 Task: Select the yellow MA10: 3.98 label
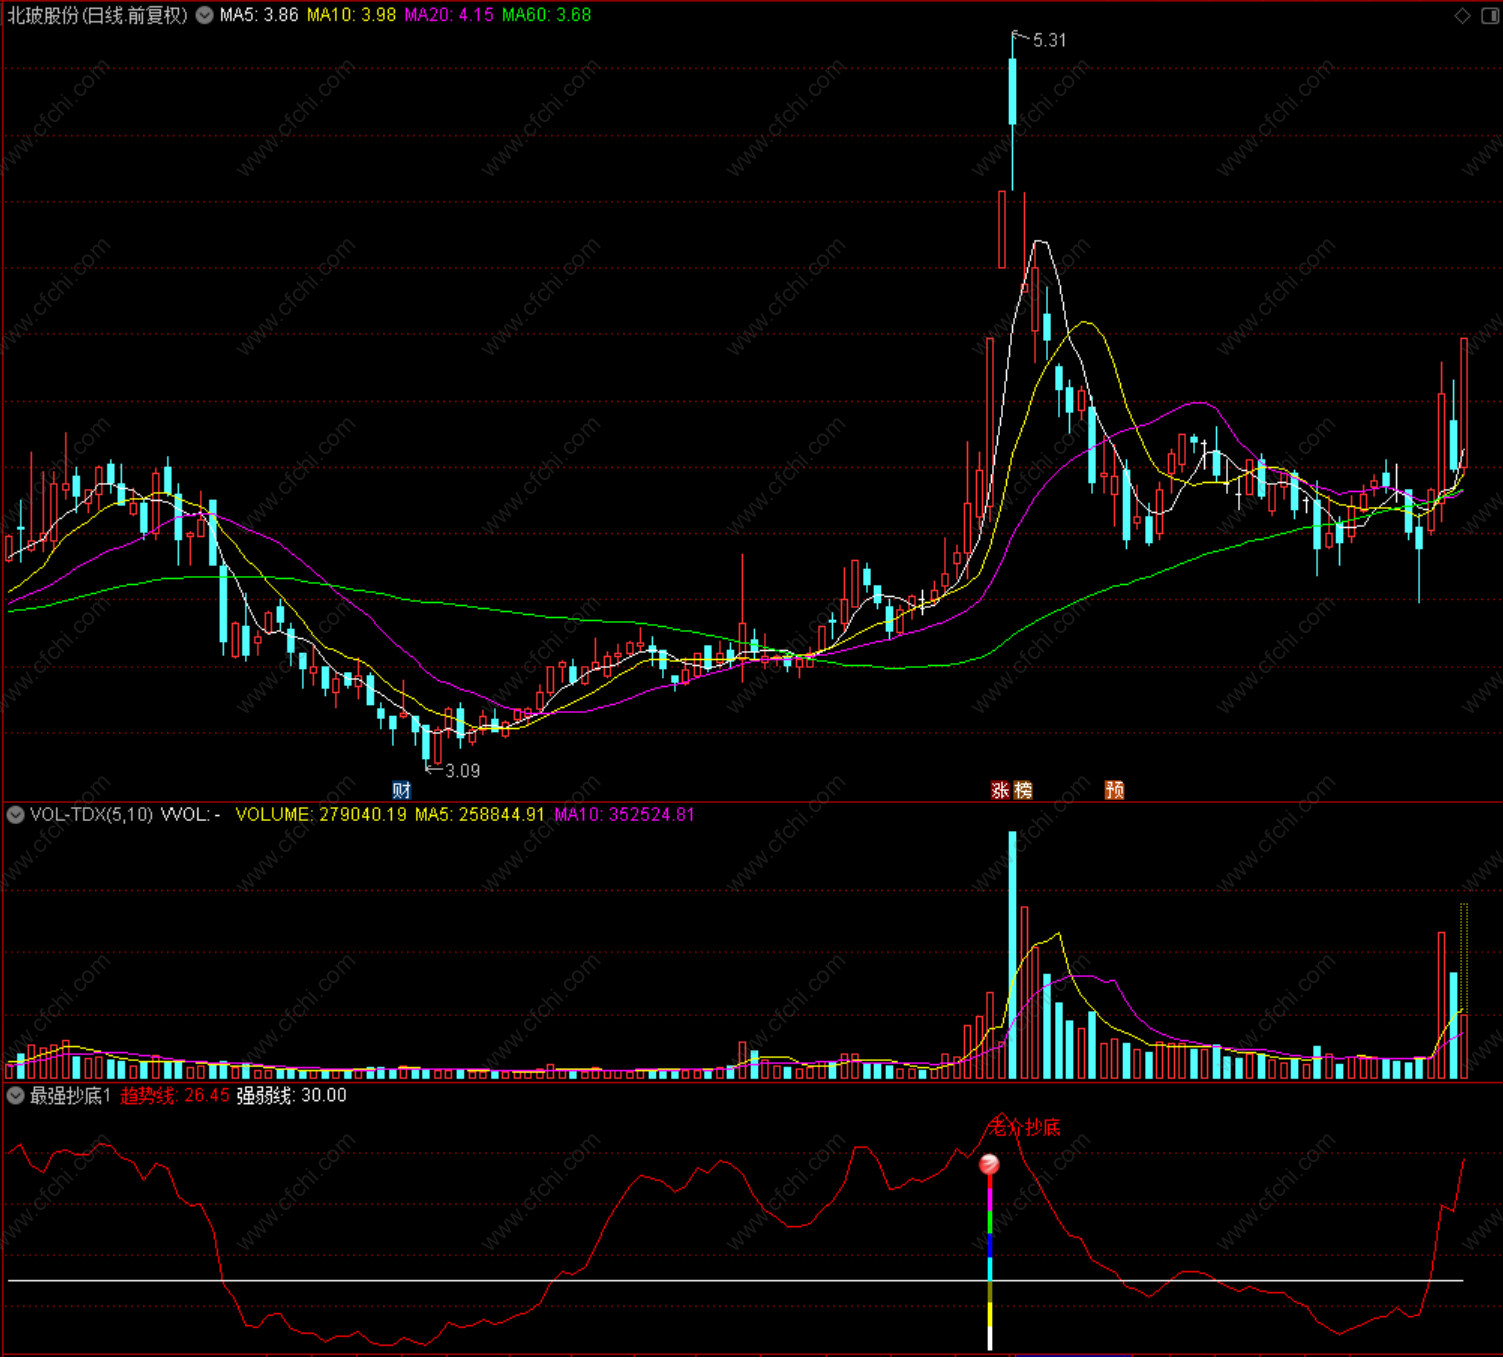(x=351, y=15)
